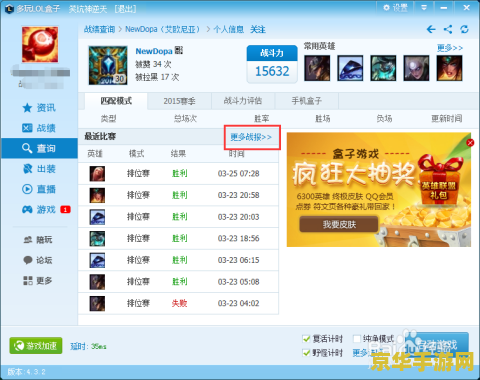Expand 更多>> next to 常用英雄
This screenshot has height=380, width=480.
click(x=450, y=48)
